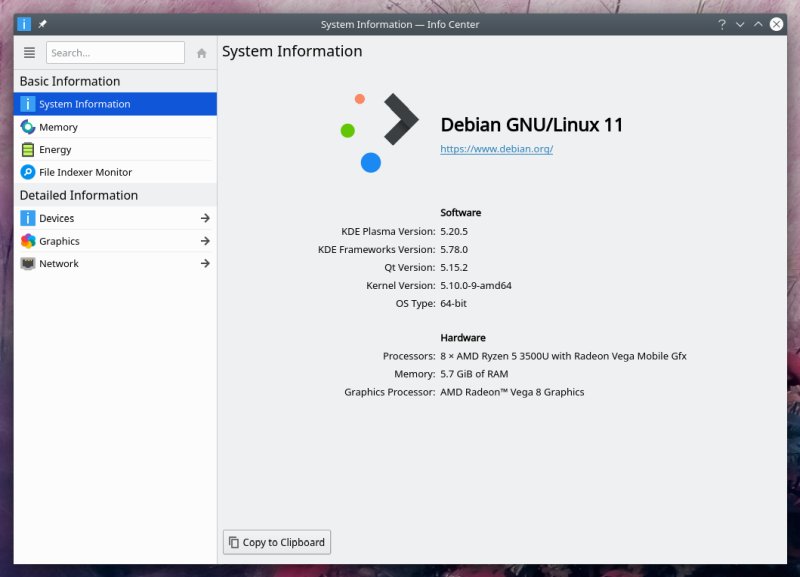800x577 pixels.
Task: Open the Devices category
Action: pos(115,218)
